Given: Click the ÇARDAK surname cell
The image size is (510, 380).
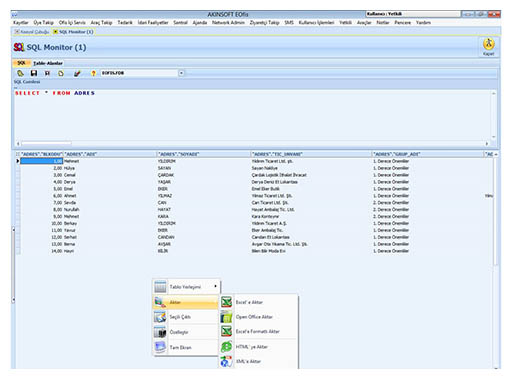Looking at the screenshot, I should 204,175.
